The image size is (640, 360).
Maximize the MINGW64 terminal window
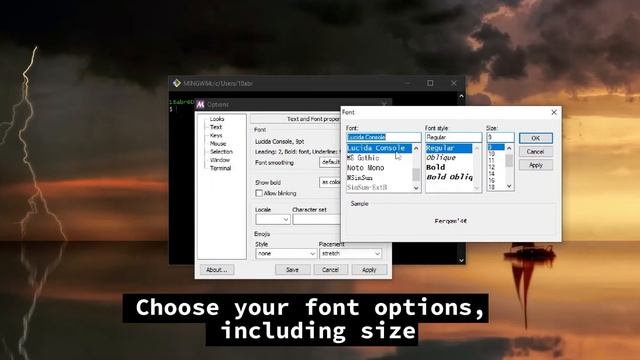click(430, 83)
